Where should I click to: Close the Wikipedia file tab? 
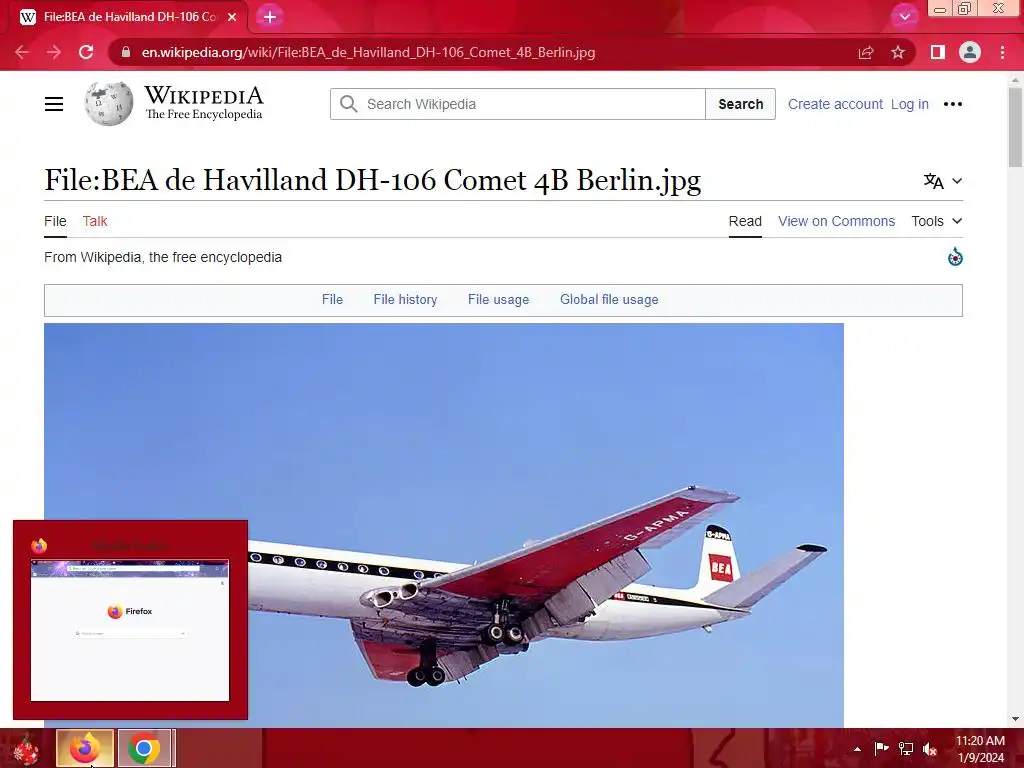point(232,17)
